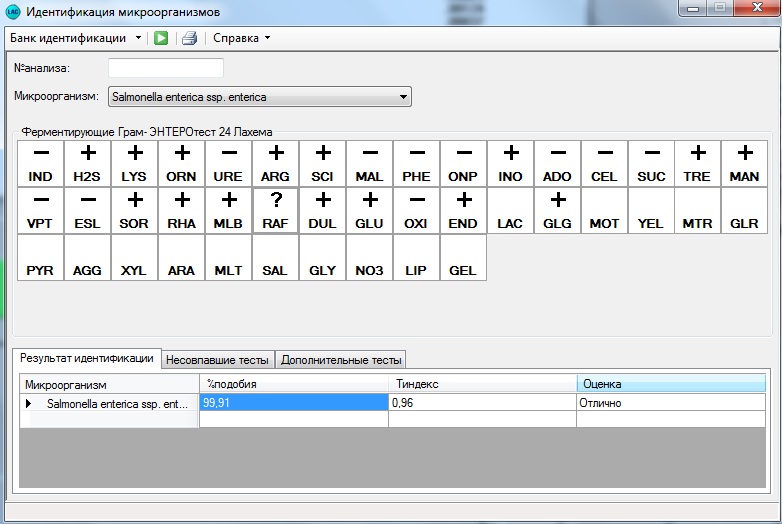This screenshot has width=782, height=524.
Task: Click the app icon in title bar
Action: pos(12,12)
